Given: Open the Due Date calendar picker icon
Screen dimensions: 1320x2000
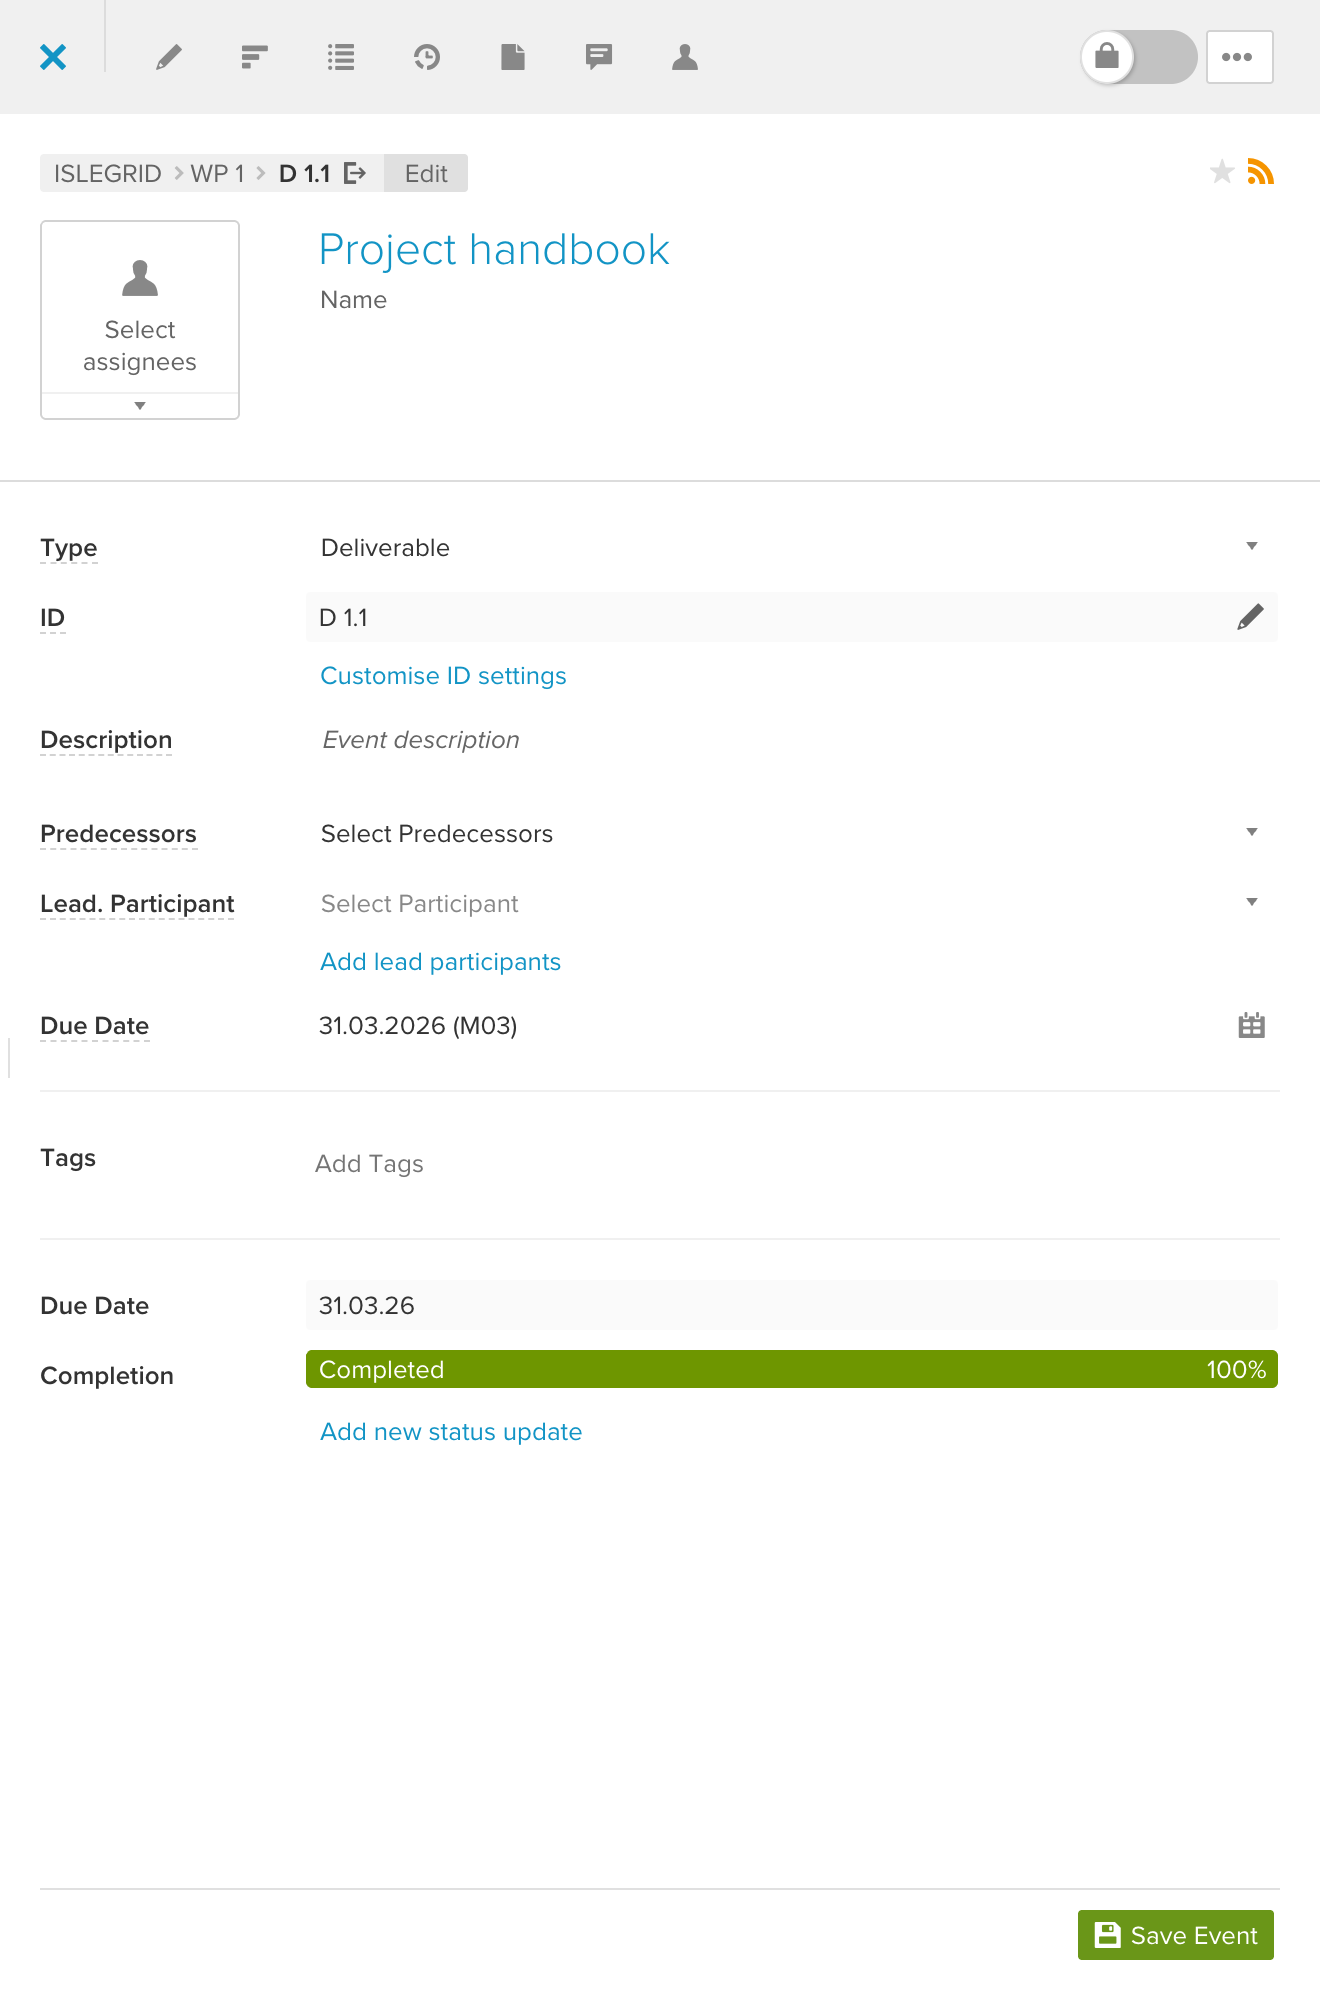Looking at the screenshot, I should point(1251,1026).
